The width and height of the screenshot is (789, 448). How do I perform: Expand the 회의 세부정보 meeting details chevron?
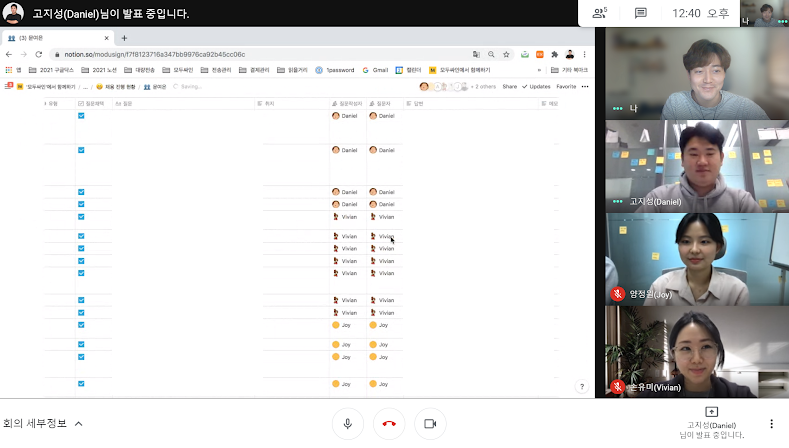tap(78, 424)
